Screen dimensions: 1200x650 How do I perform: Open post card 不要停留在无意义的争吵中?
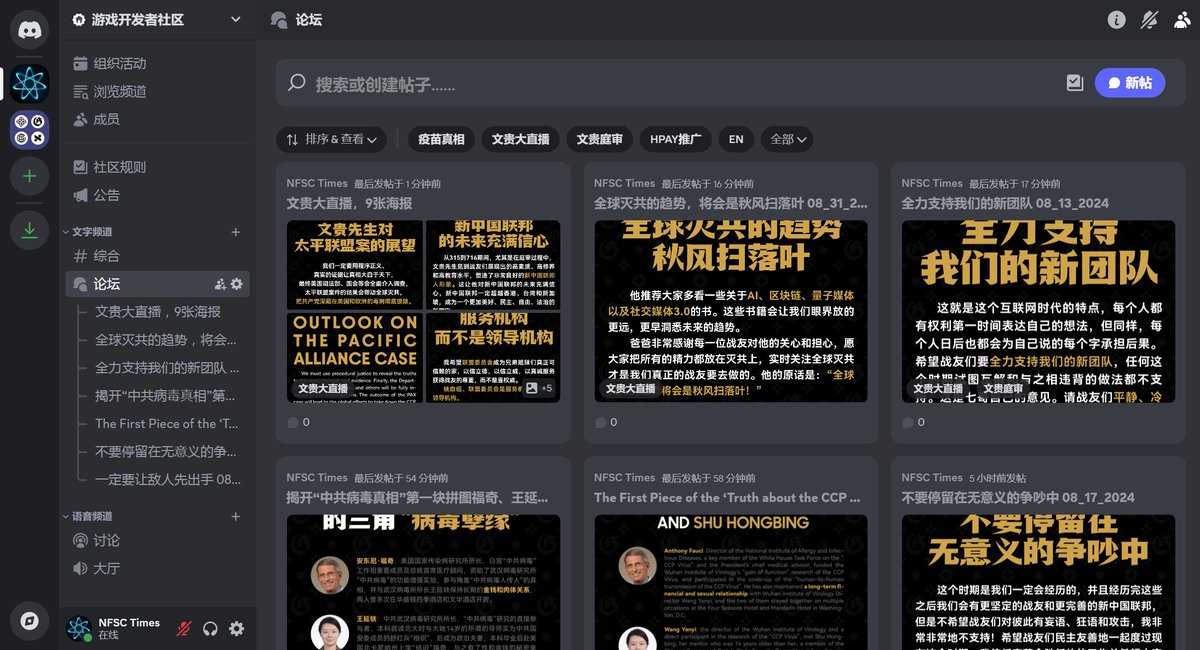click(1038, 553)
